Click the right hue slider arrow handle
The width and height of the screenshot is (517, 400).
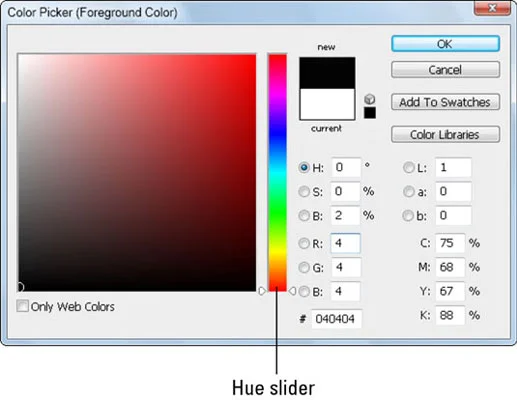point(292,291)
